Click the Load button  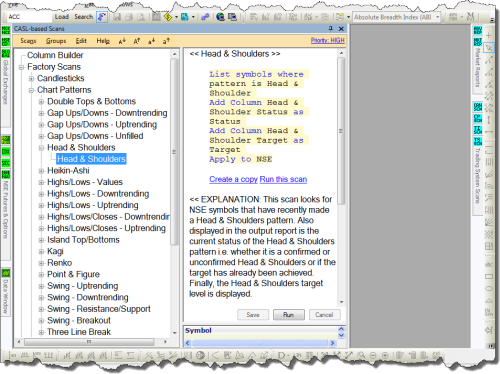62,17
